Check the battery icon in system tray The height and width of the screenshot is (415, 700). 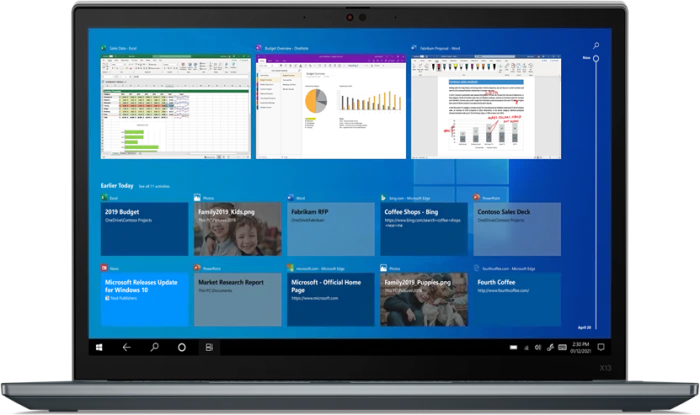(x=513, y=347)
